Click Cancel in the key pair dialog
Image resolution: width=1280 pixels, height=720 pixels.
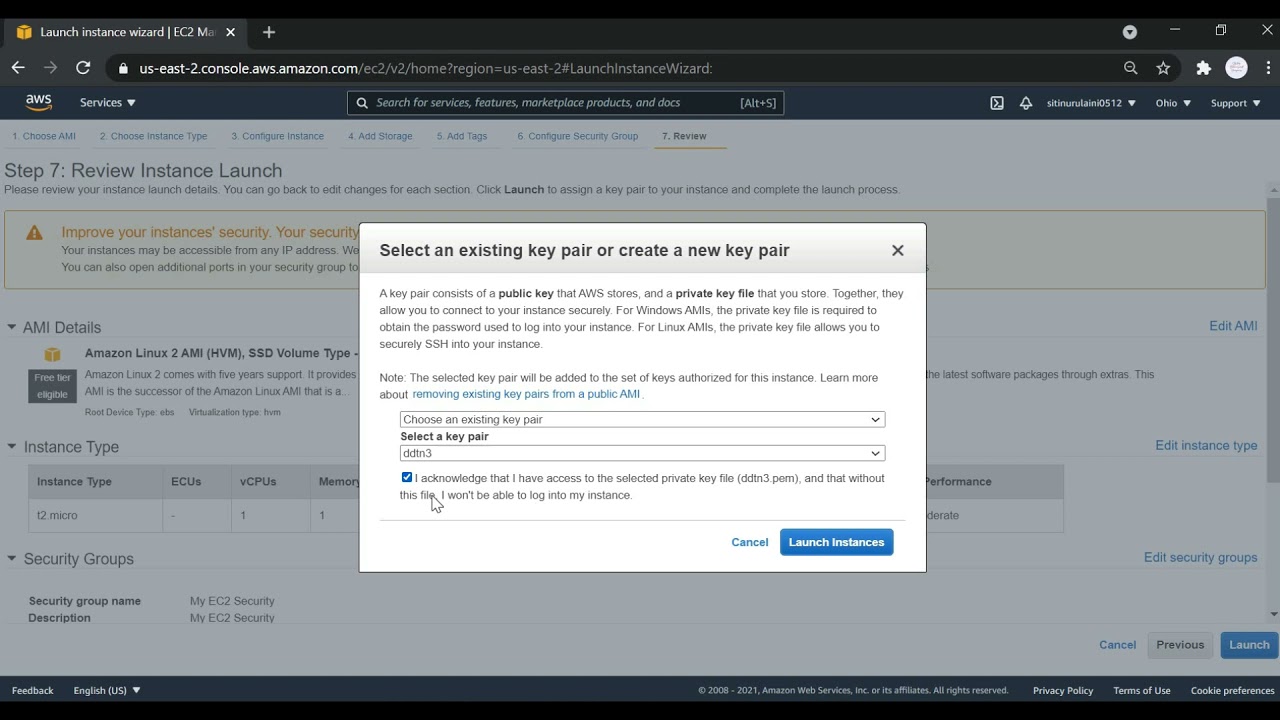tap(749, 542)
